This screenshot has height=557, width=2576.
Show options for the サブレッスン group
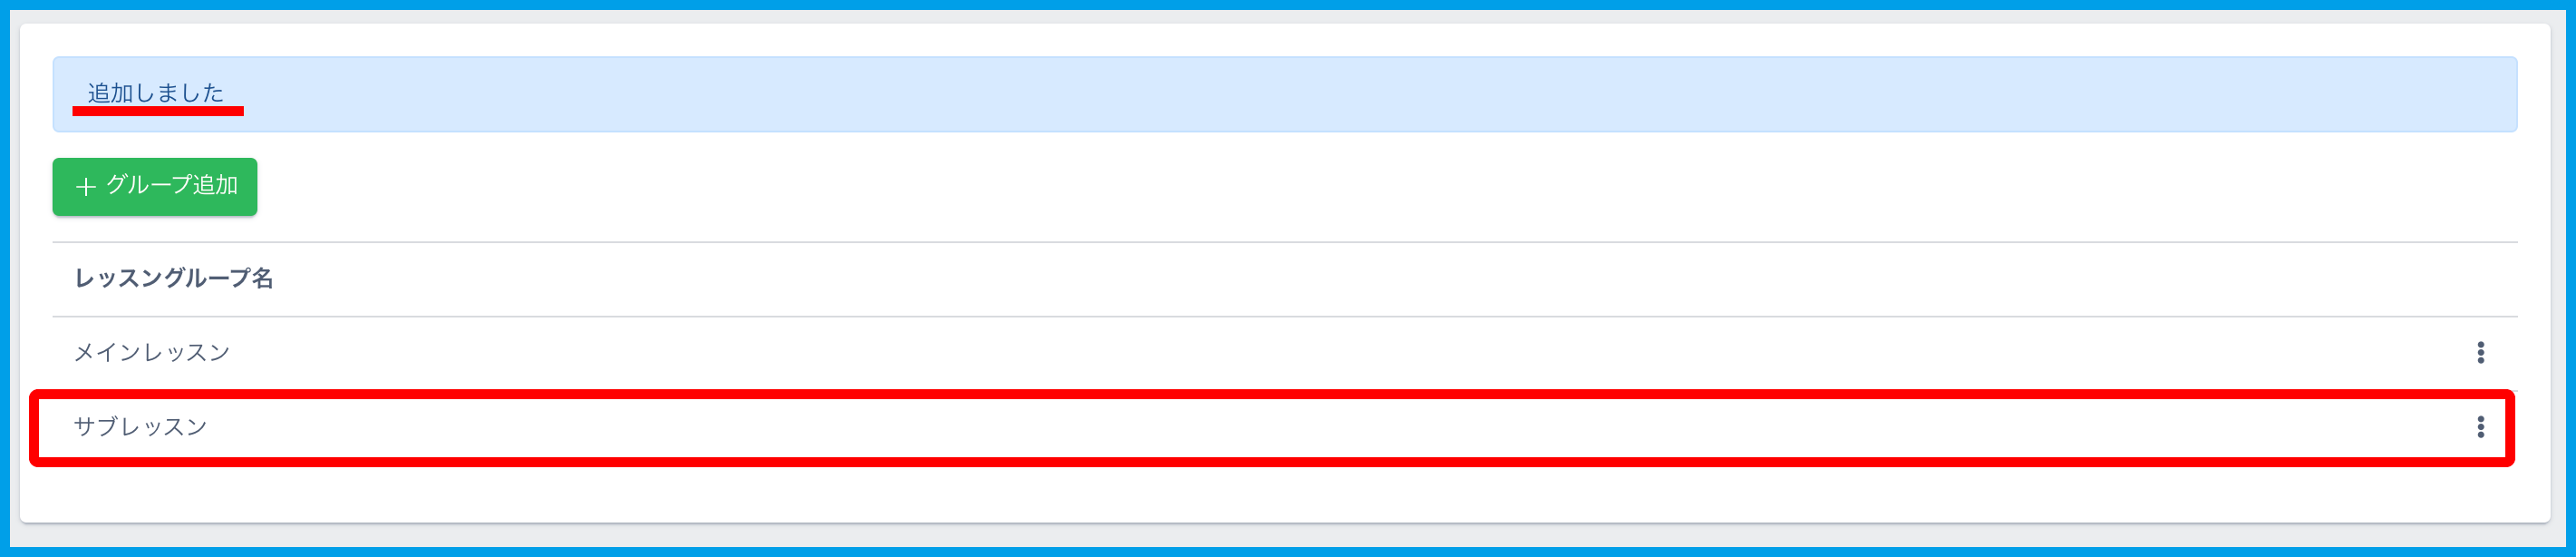[x=2480, y=427]
